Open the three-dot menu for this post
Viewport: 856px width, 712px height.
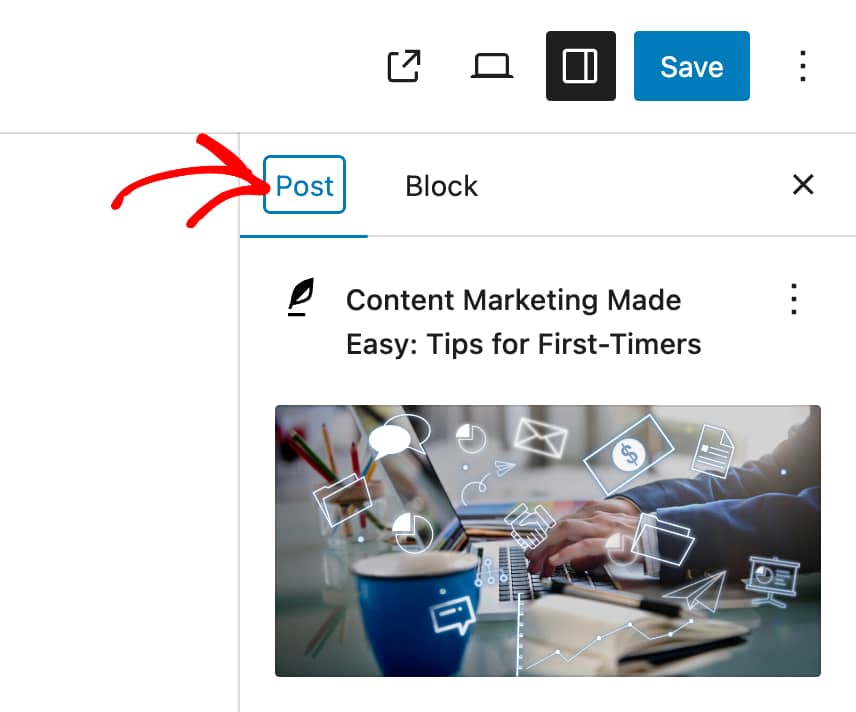794,299
